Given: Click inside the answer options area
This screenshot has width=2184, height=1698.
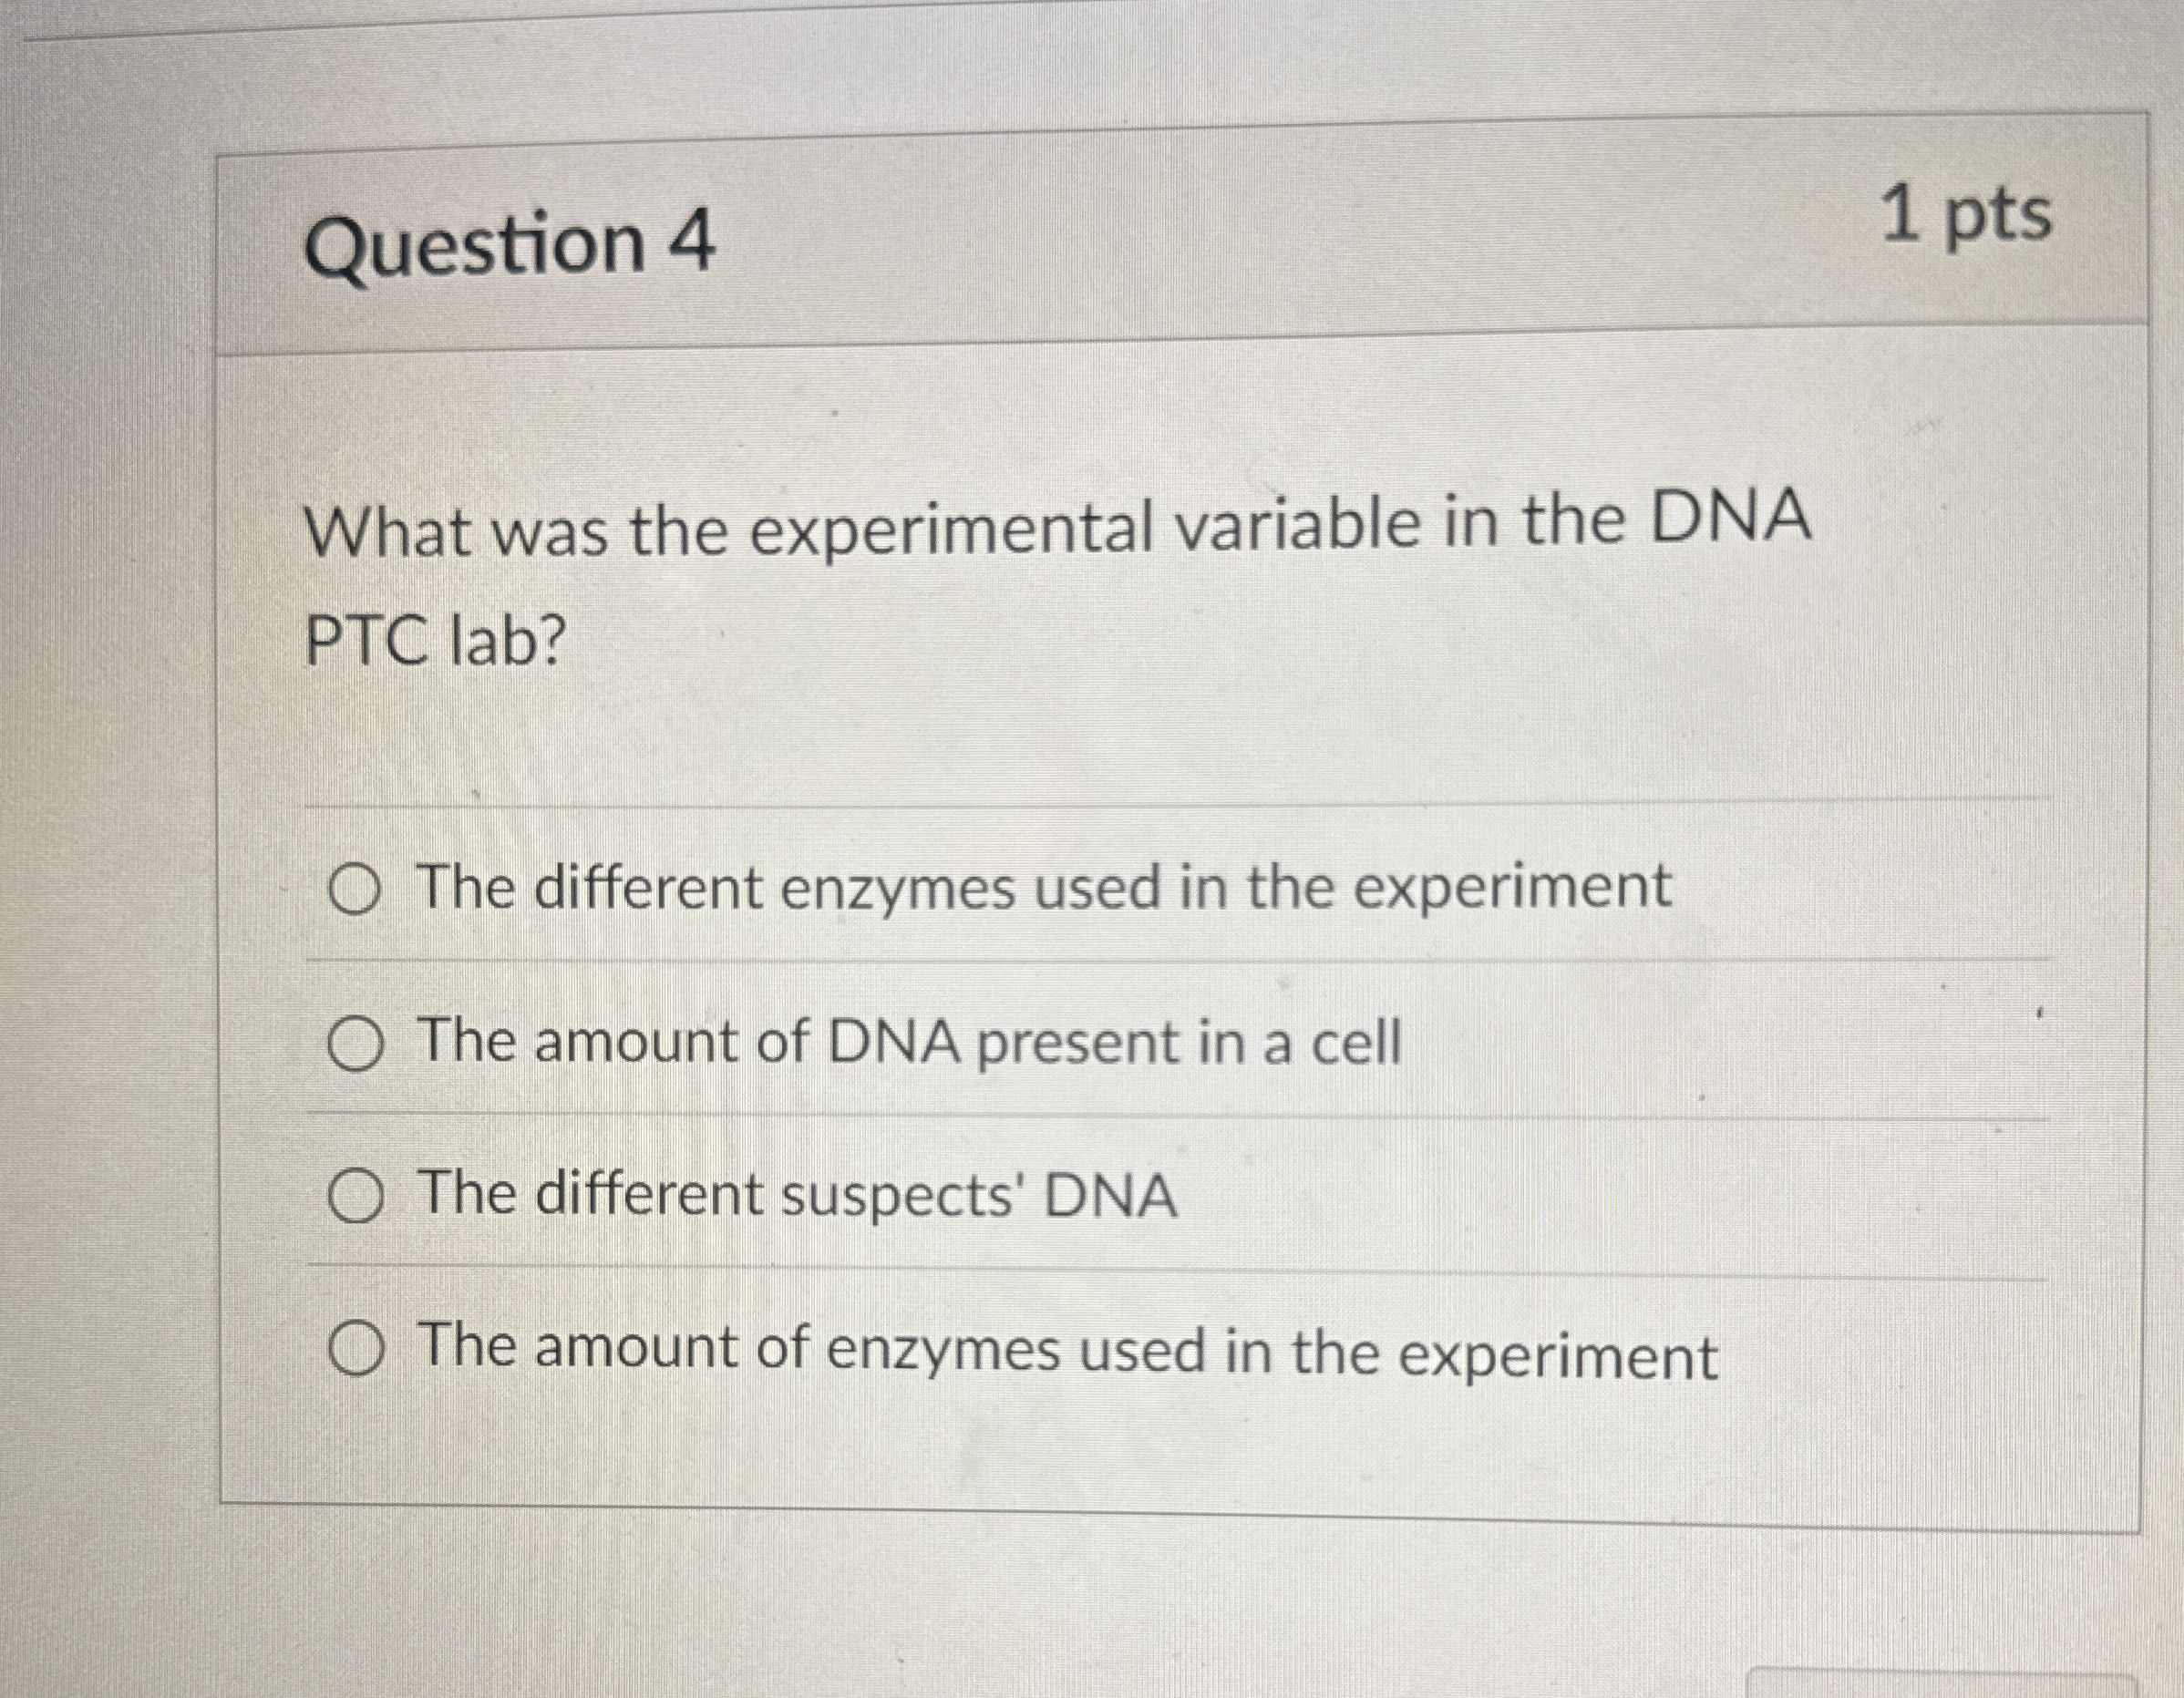Looking at the screenshot, I should point(1100,1120).
